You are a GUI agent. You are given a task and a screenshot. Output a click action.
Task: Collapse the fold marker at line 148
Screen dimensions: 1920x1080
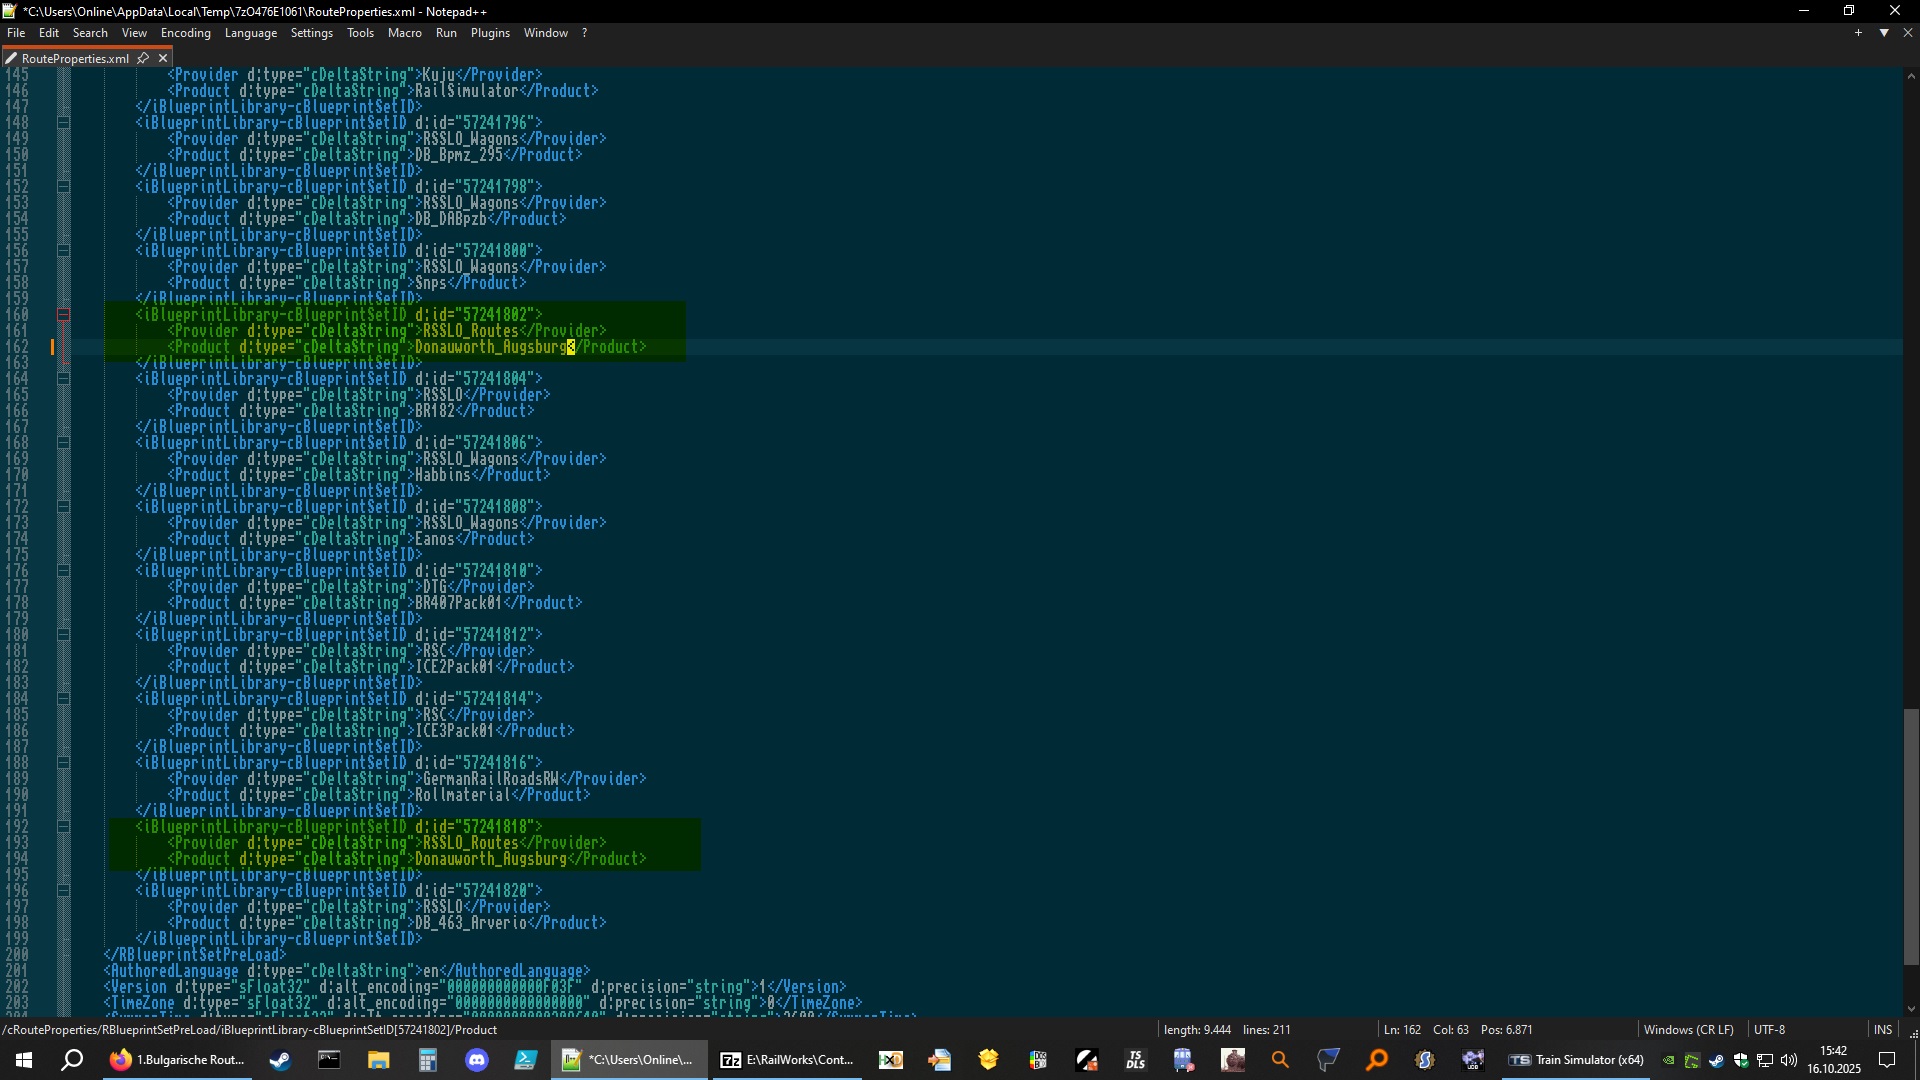[63, 123]
